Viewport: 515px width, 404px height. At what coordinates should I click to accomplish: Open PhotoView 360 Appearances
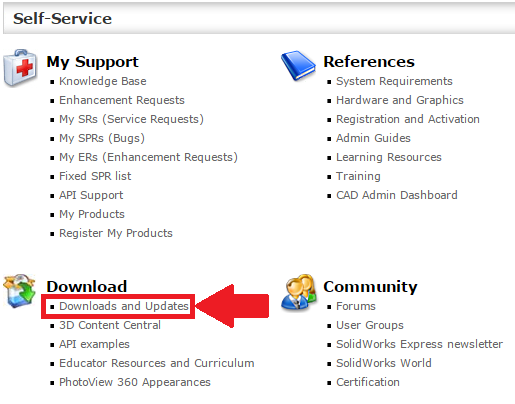point(135,382)
